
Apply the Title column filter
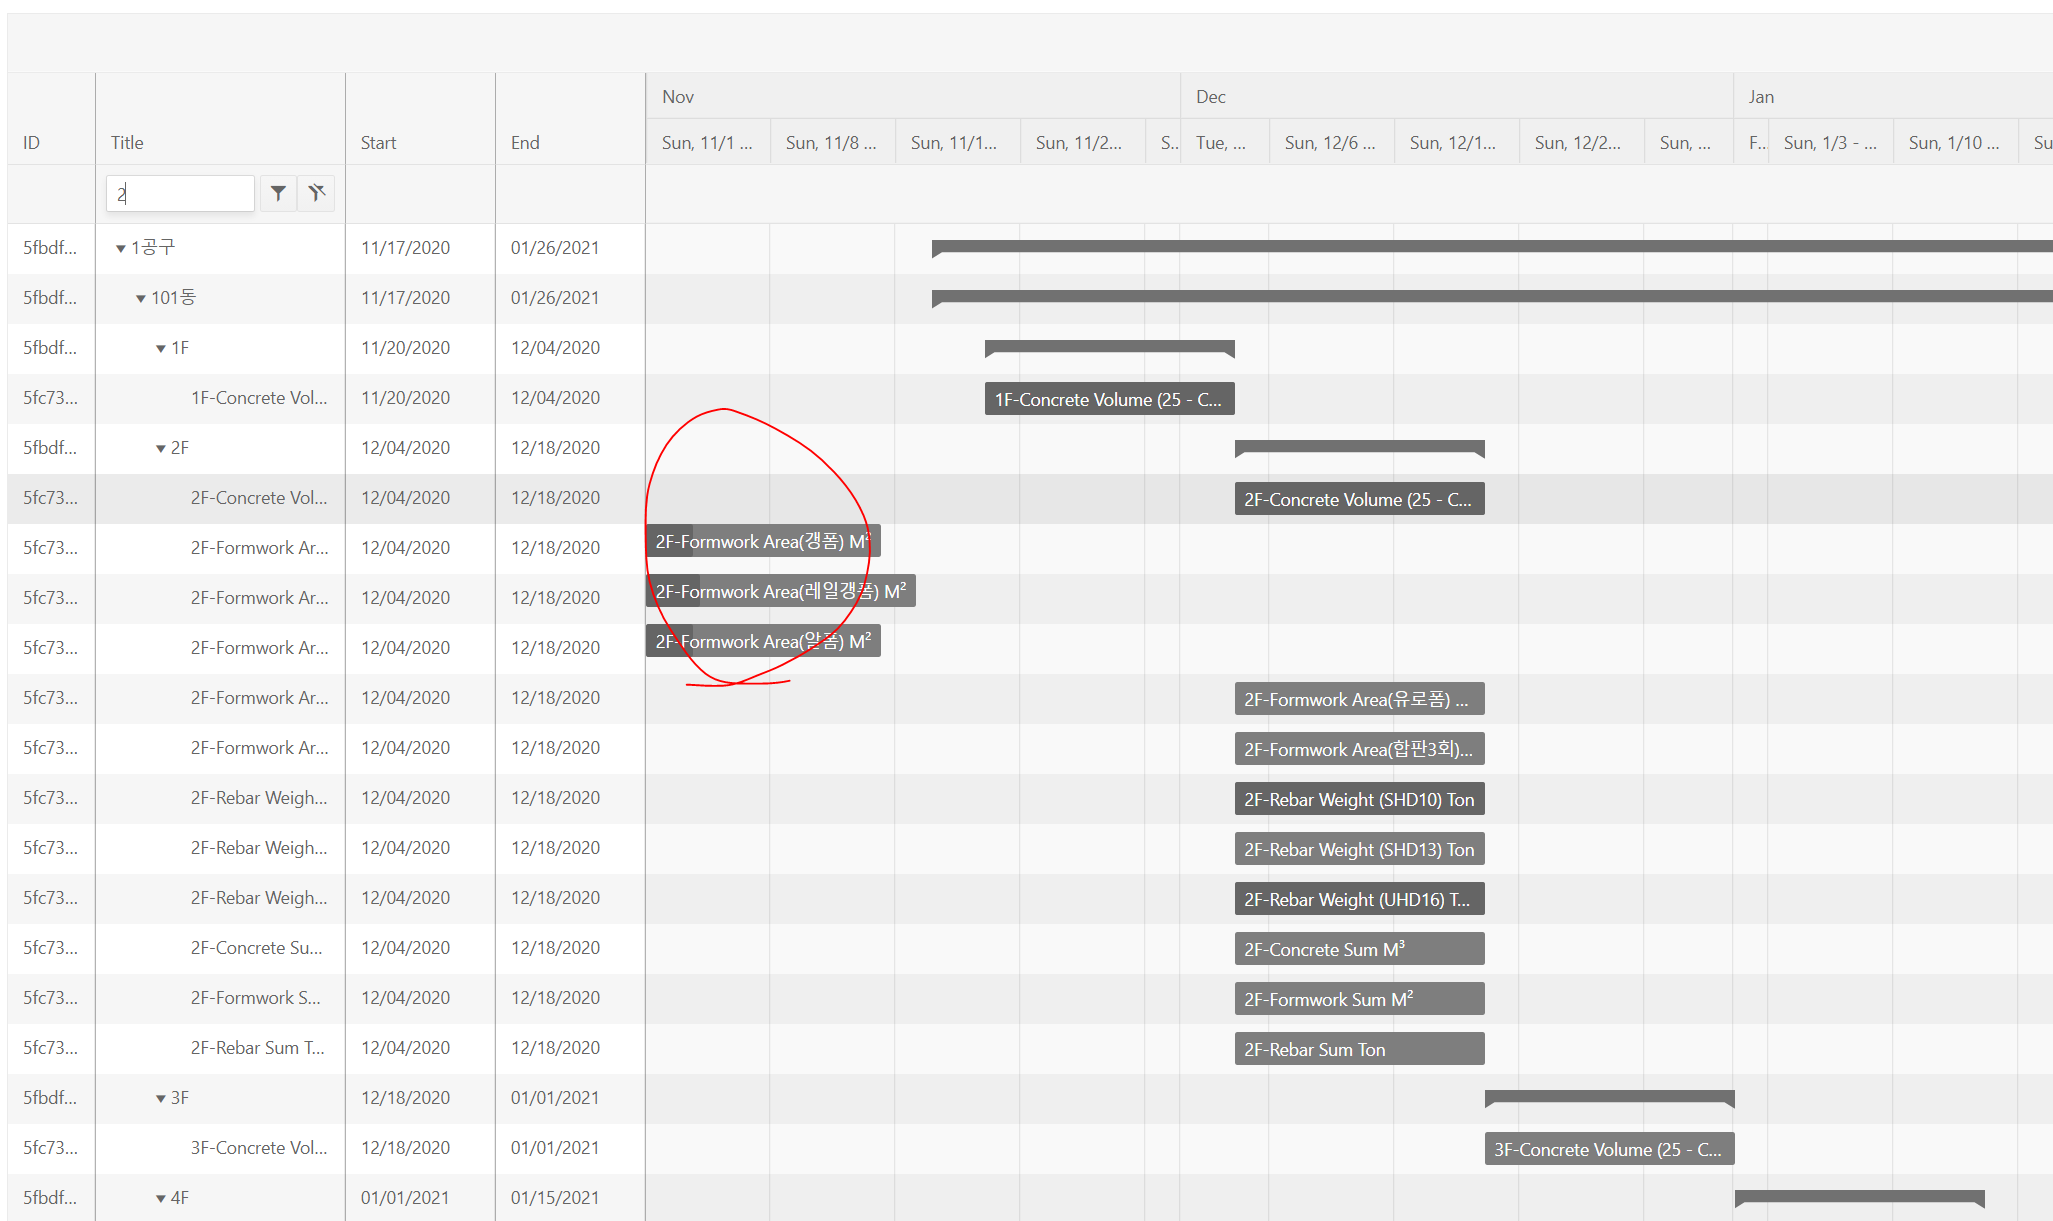(x=278, y=193)
